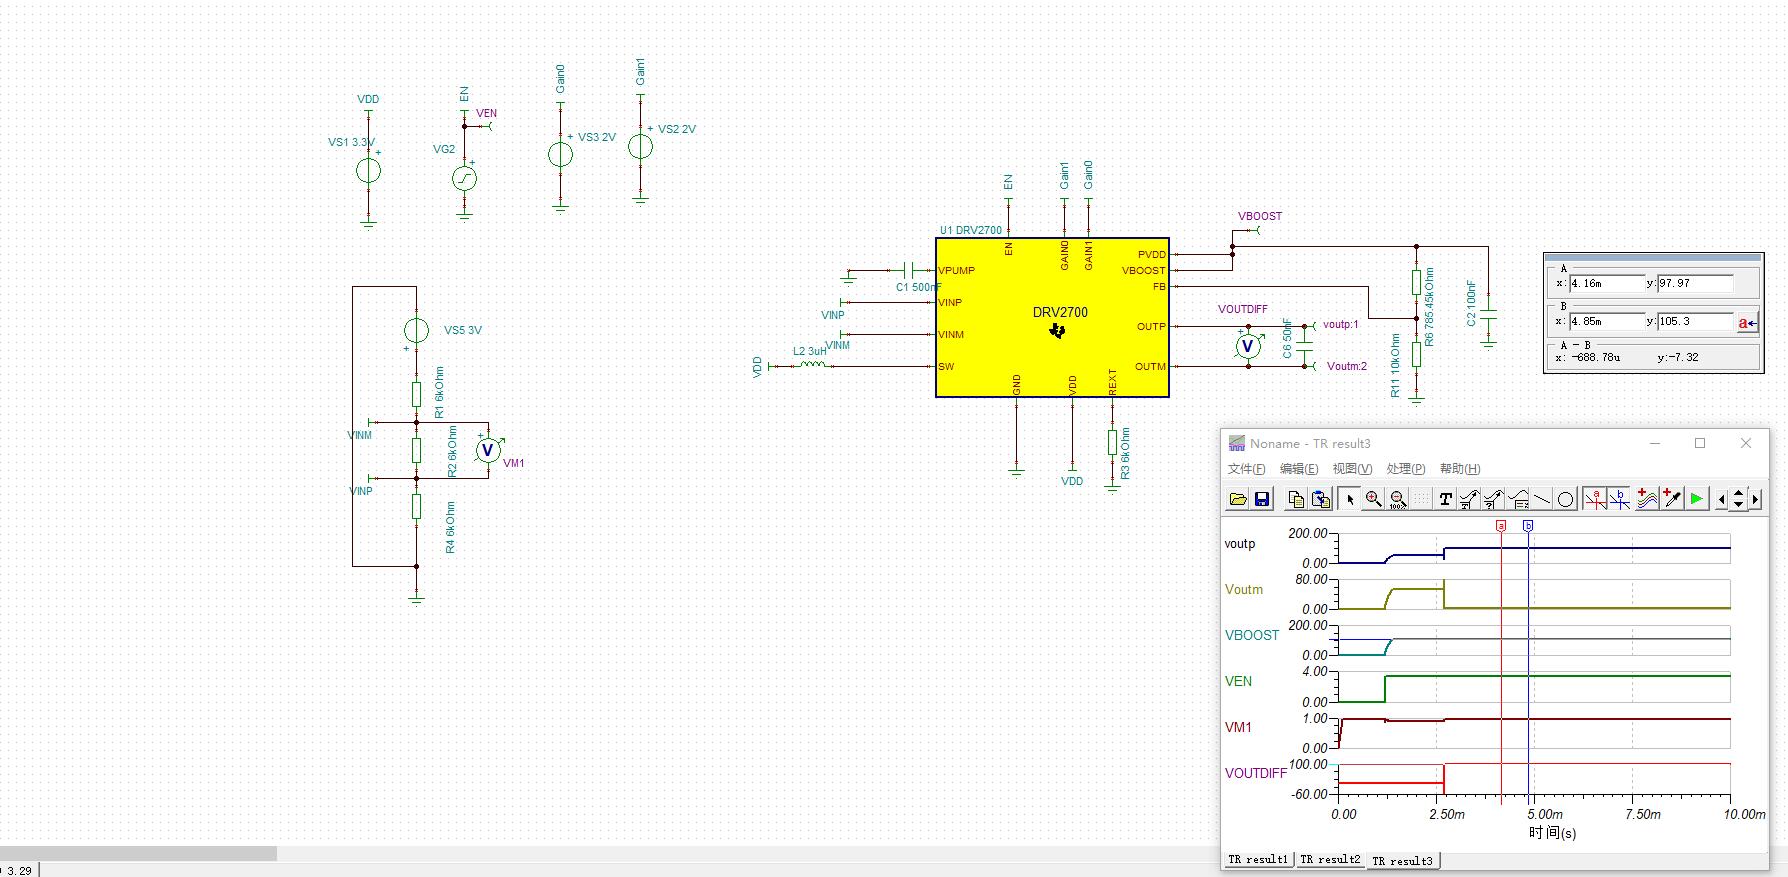Click the Open file icon in TR result toolbar
This screenshot has height=877, width=1788.
1238,499
